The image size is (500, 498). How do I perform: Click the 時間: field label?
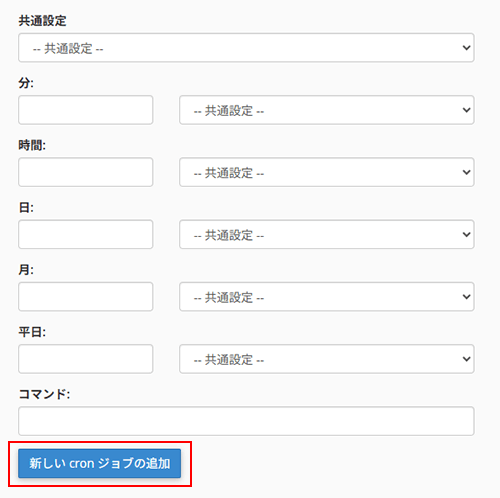(x=32, y=145)
